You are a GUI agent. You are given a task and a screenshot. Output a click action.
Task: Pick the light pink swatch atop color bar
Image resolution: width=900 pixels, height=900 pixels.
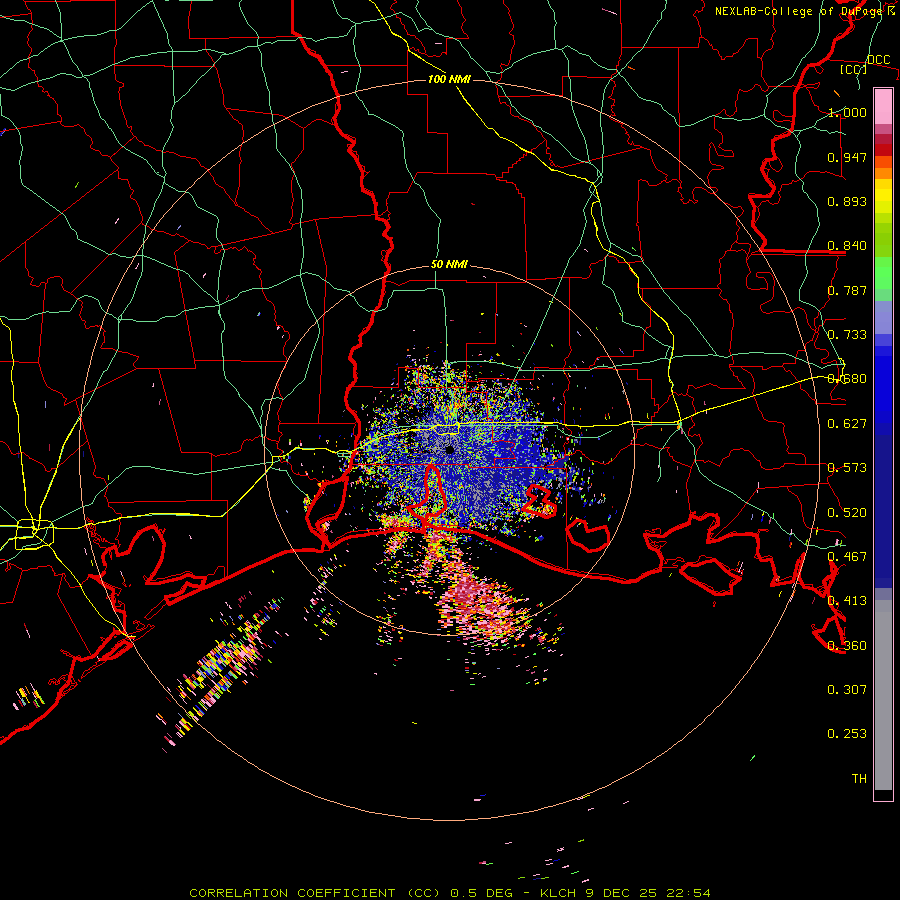click(883, 106)
